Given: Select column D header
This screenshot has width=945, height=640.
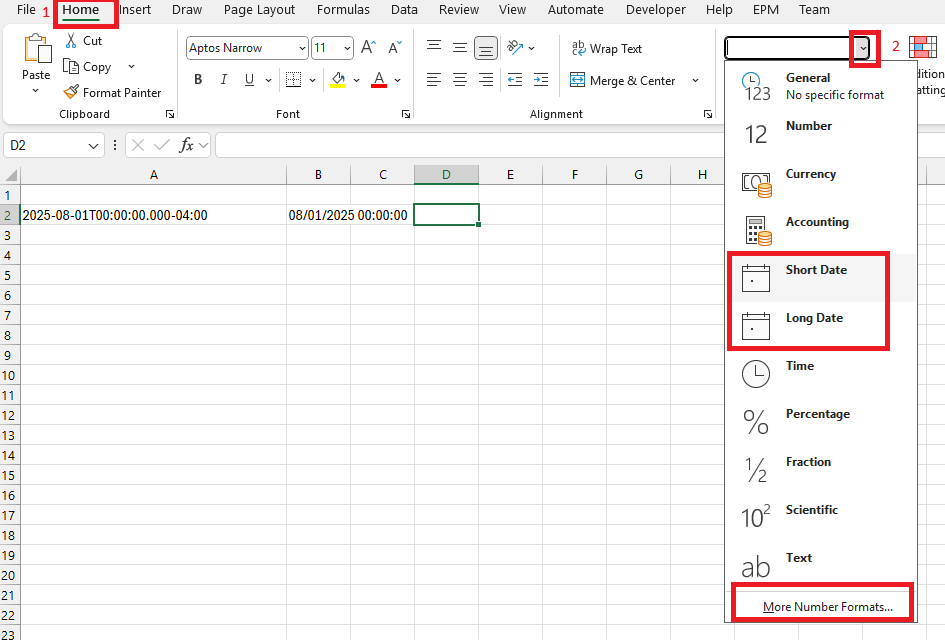Looking at the screenshot, I should (446, 175).
